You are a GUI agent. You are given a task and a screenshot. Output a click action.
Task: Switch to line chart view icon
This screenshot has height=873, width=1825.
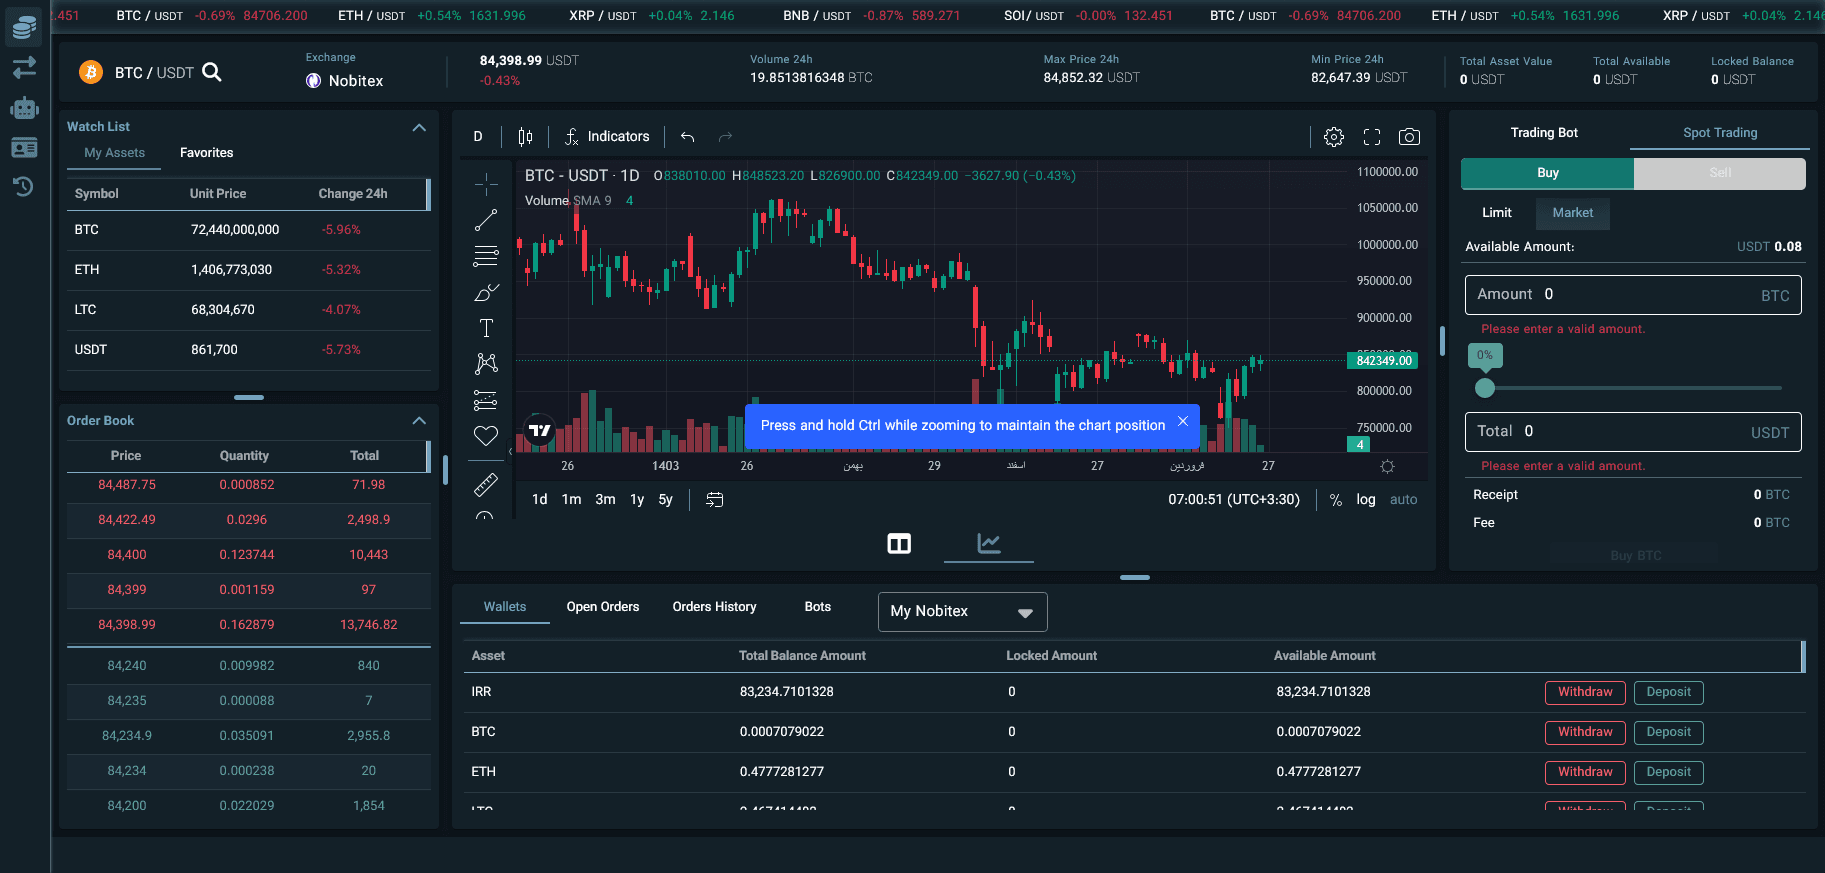(x=989, y=543)
